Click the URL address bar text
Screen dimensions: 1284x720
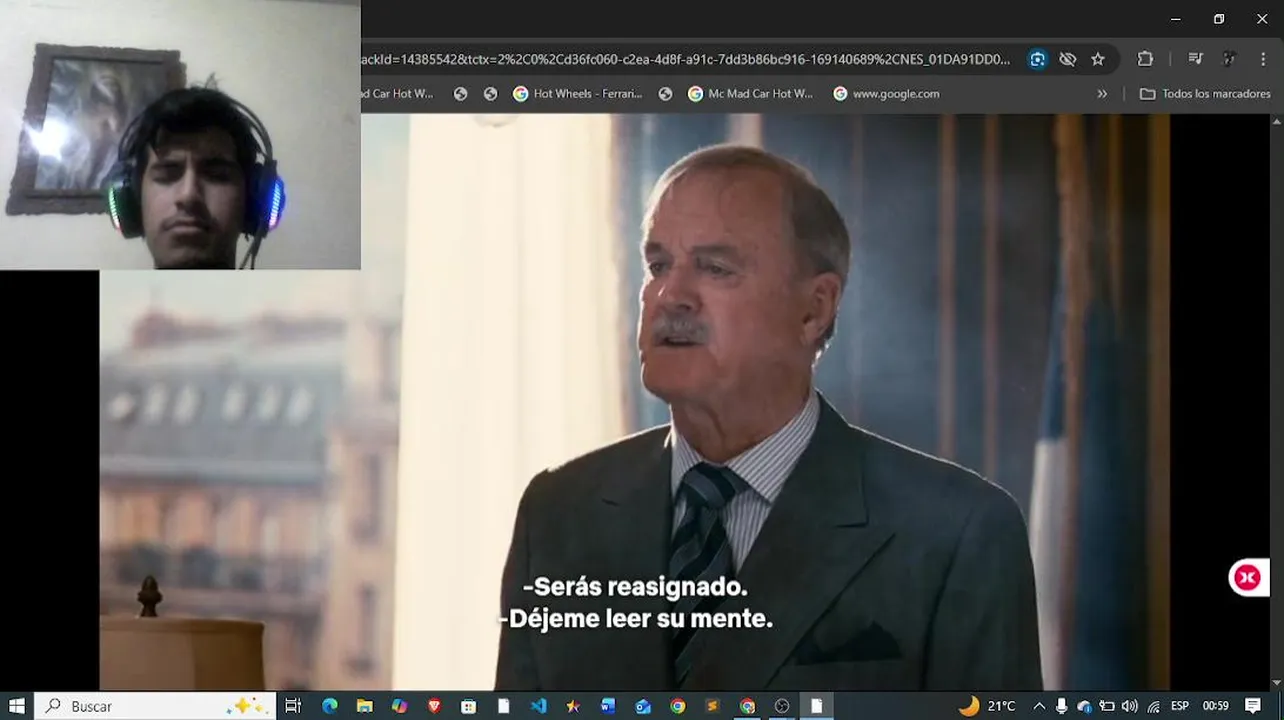(x=686, y=59)
